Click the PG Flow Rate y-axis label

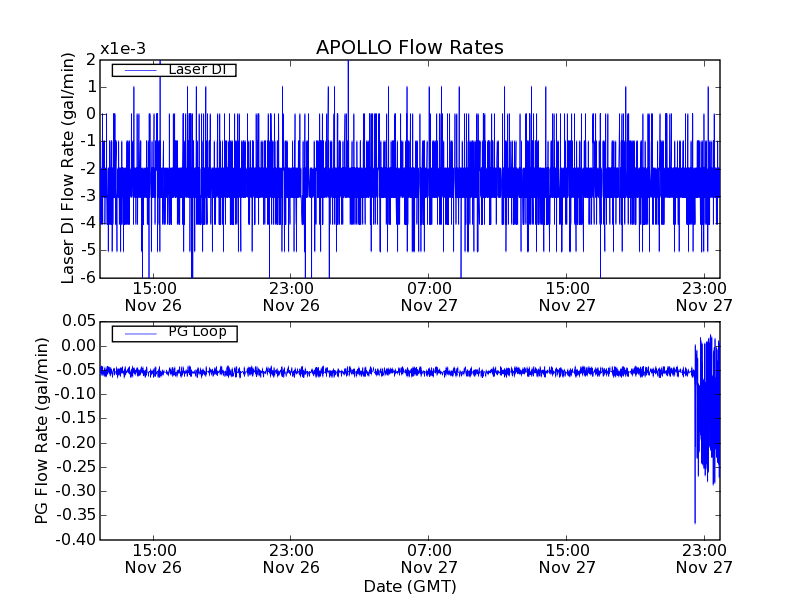(x=42, y=430)
